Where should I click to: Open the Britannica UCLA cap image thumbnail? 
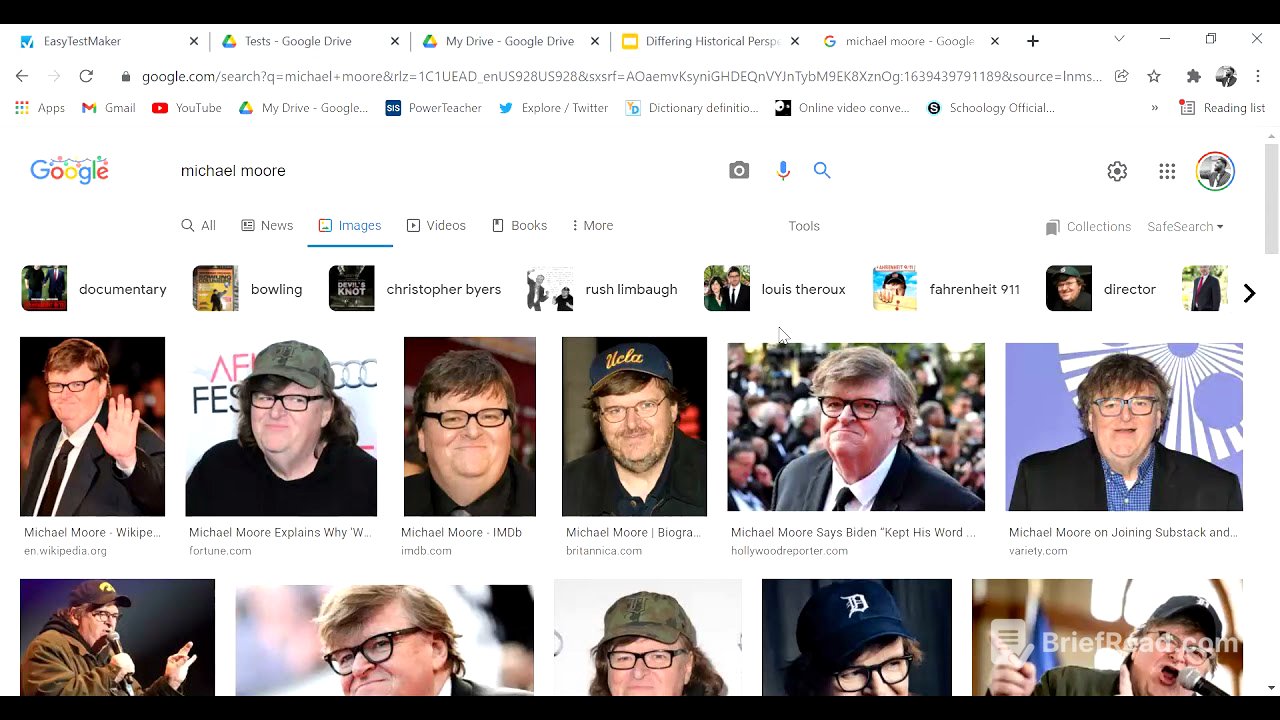634,426
